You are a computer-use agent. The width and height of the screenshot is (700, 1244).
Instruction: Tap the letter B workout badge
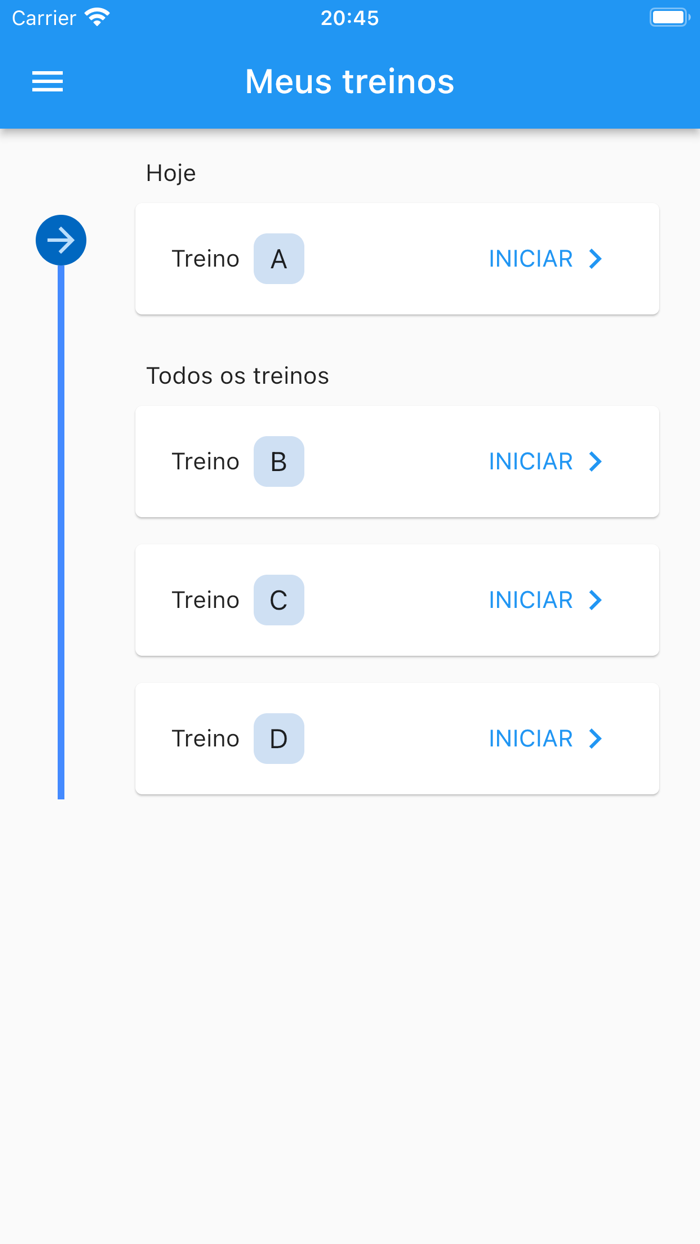click(278, 462)
